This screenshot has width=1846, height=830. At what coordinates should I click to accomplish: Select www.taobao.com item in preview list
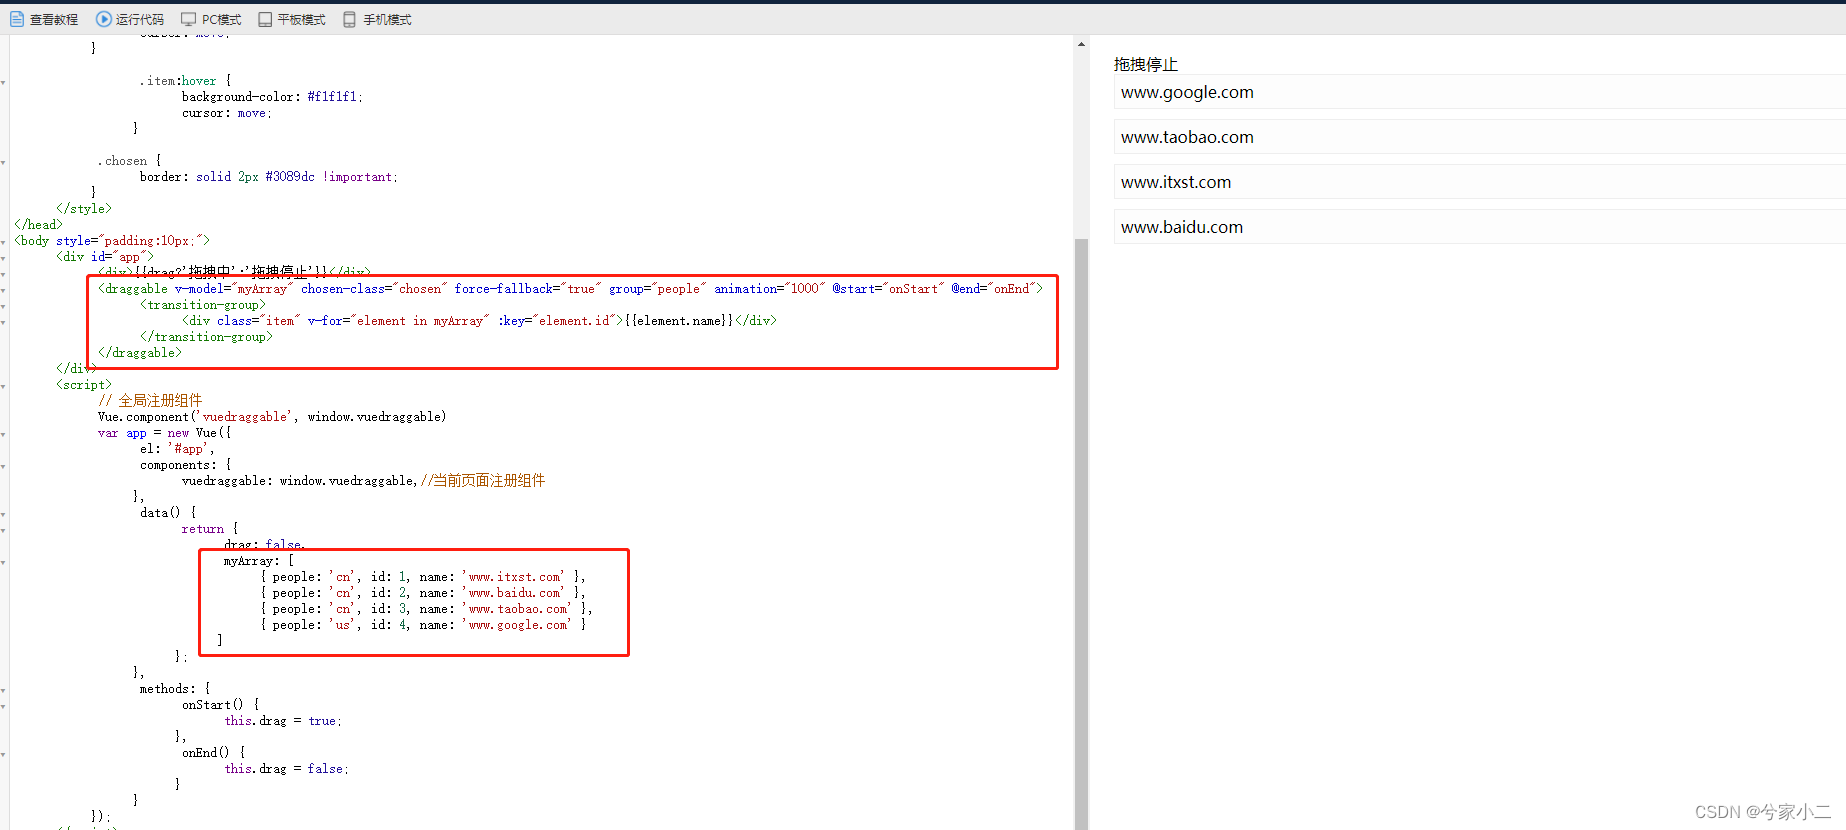coord(1479,137)
